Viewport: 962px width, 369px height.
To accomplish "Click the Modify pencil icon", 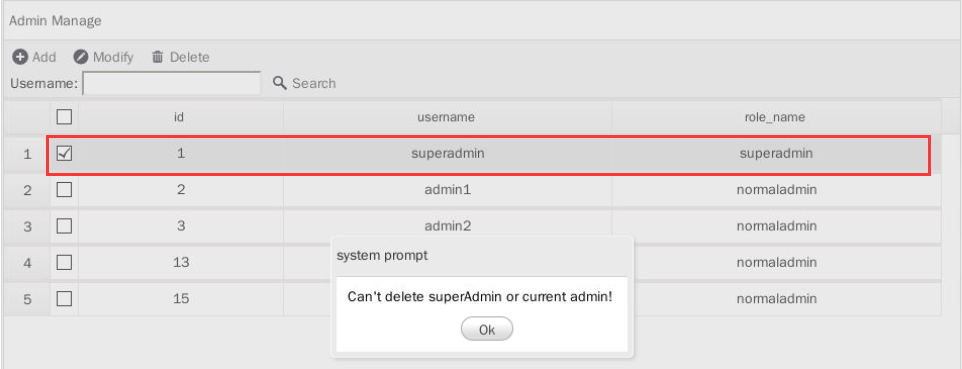I will 81,57.
